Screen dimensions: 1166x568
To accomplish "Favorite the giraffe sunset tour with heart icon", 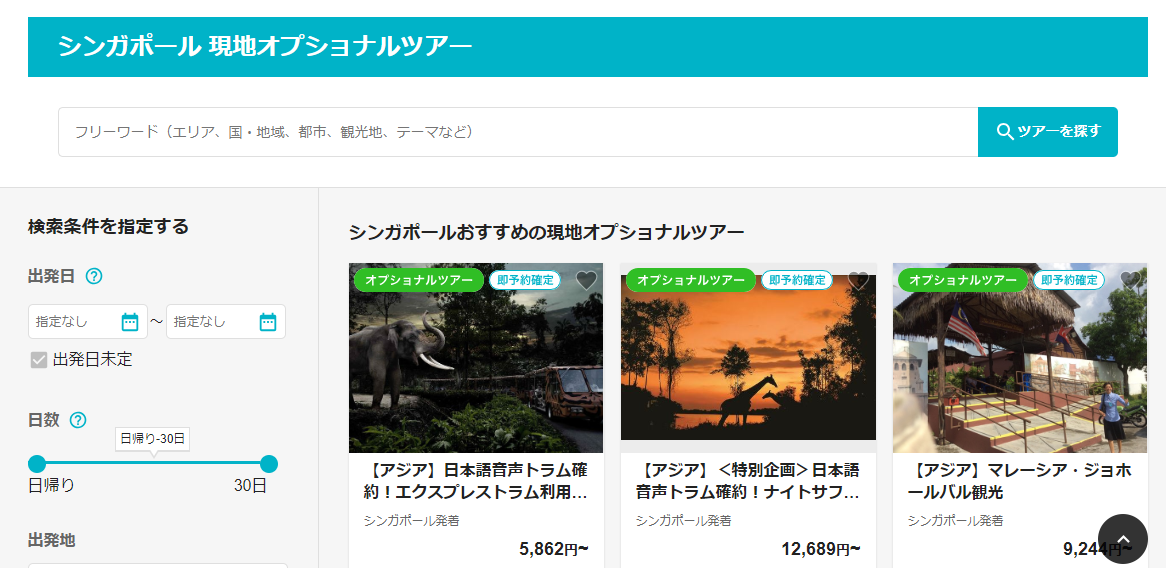I will (858, 281).
